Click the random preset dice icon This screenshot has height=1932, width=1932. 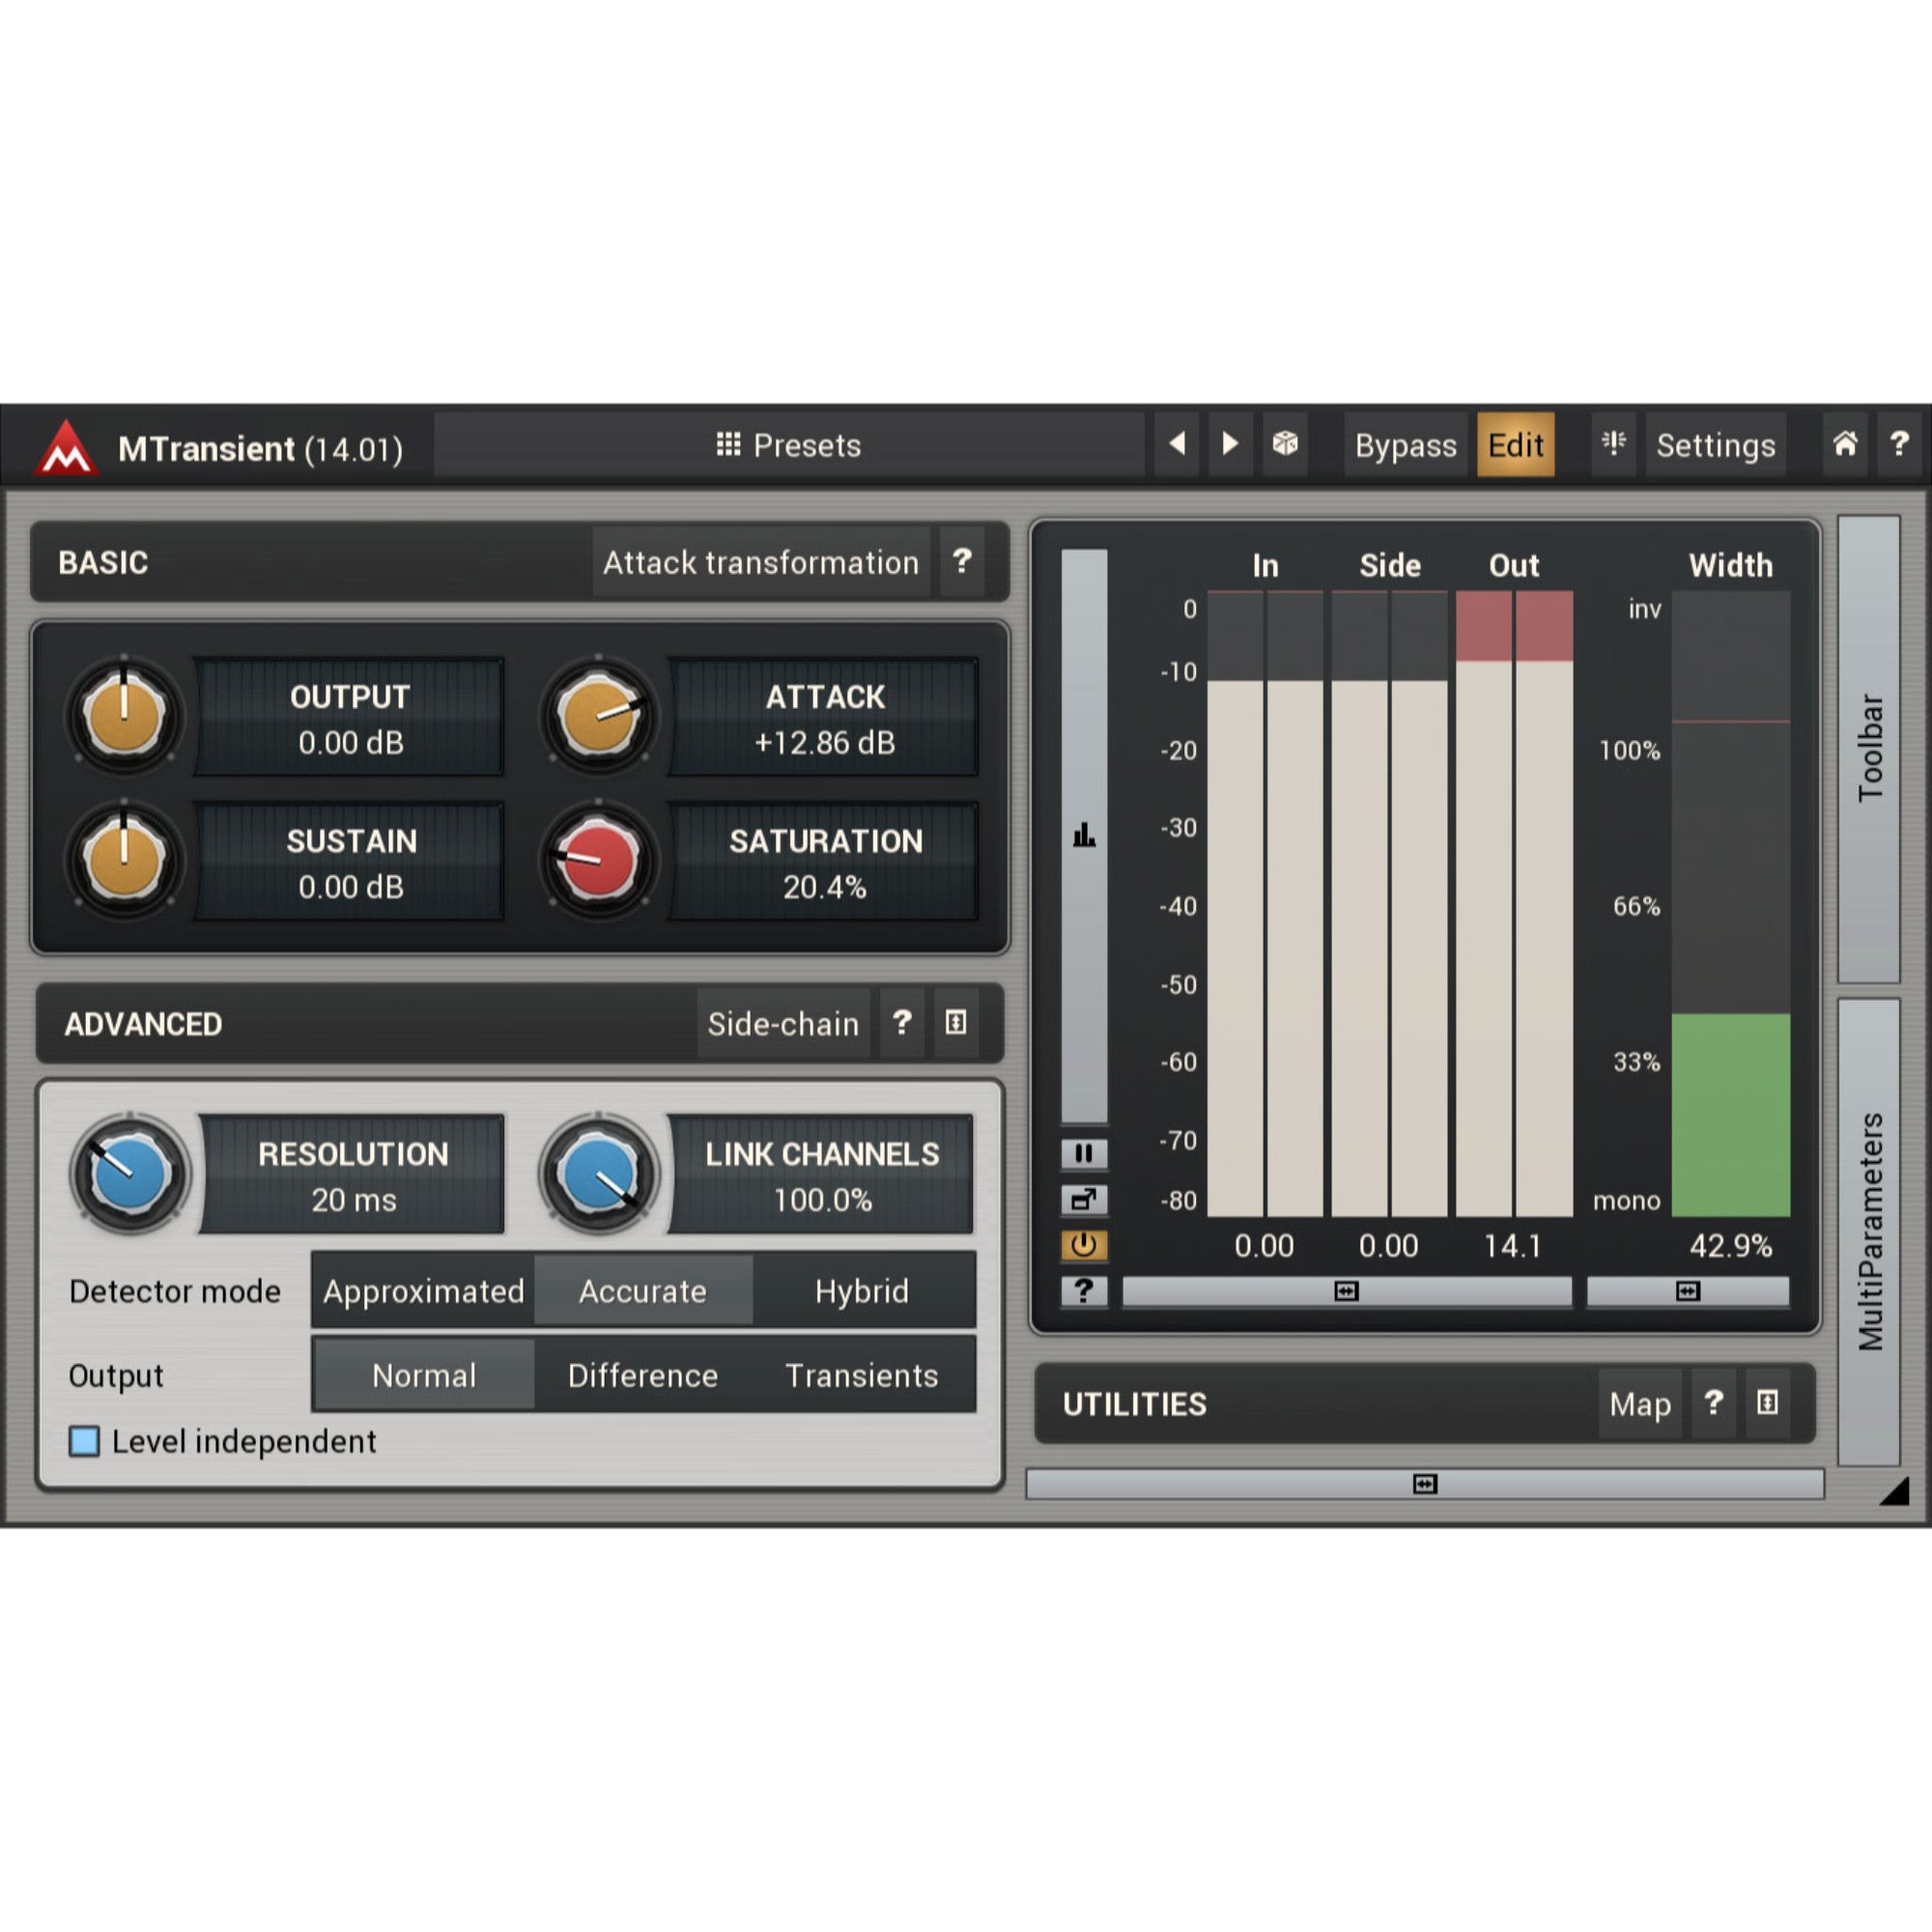pyautogui.click(x=1285, y=444)
